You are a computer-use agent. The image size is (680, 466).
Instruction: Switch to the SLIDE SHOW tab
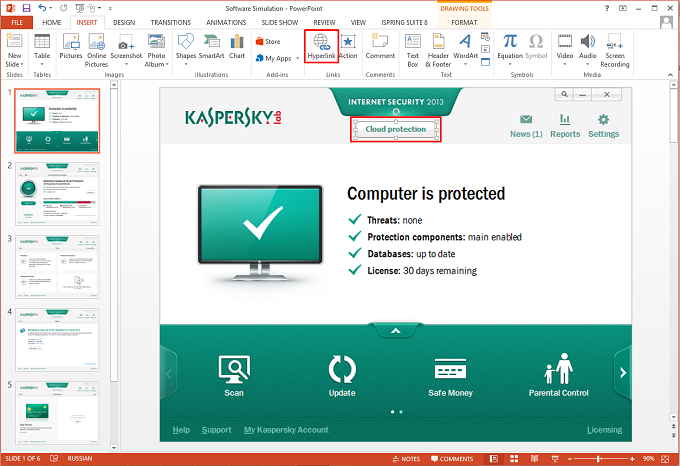tap(280, 23)
